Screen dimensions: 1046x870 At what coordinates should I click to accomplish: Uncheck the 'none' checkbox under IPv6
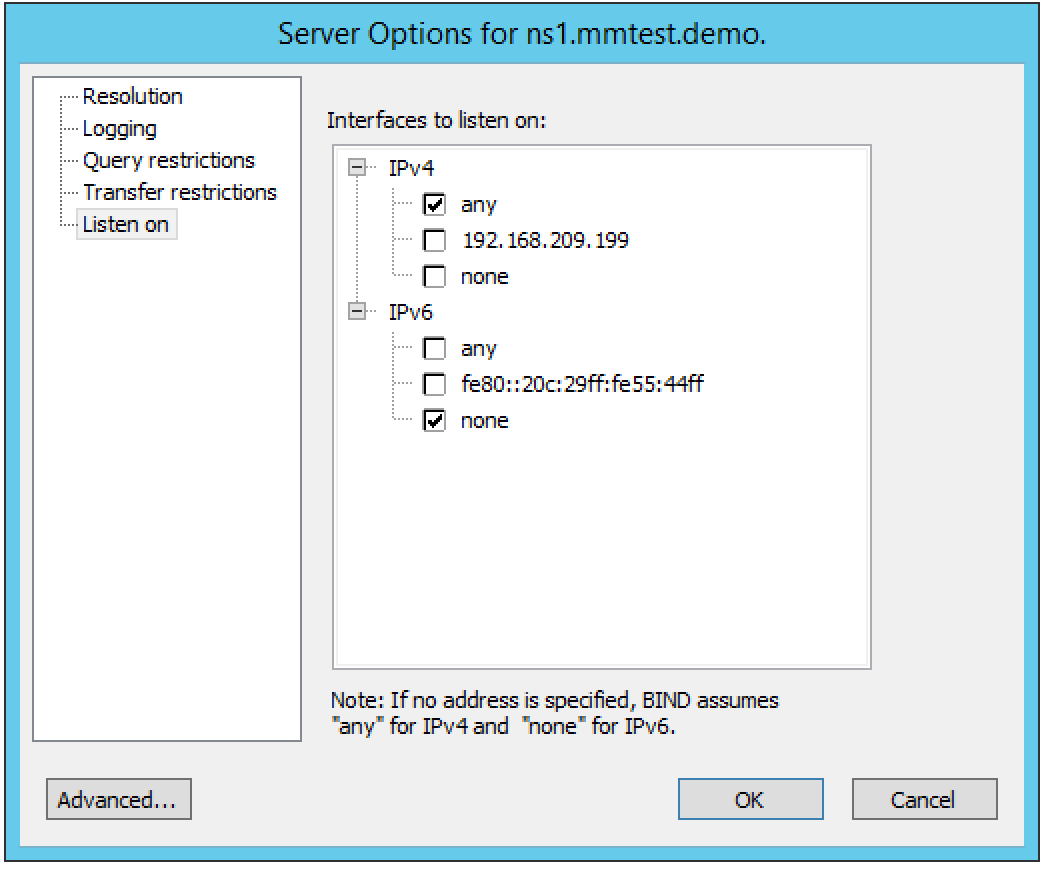[435, 421]
